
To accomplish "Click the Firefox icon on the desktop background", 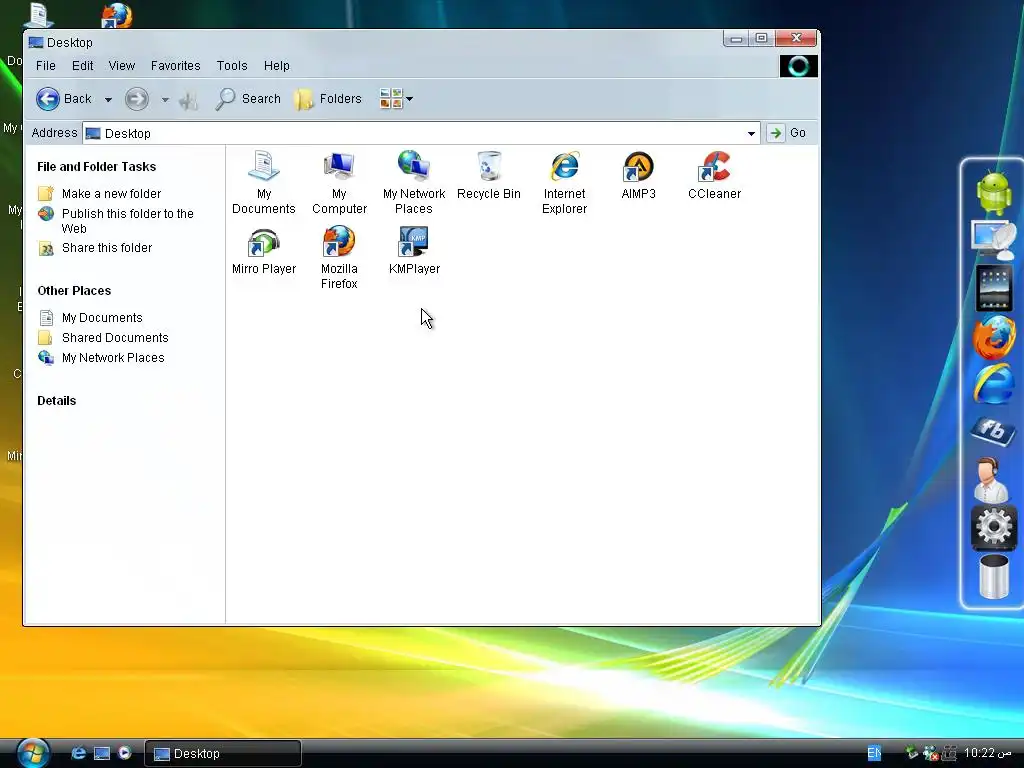I will click(x=117, y=14).
